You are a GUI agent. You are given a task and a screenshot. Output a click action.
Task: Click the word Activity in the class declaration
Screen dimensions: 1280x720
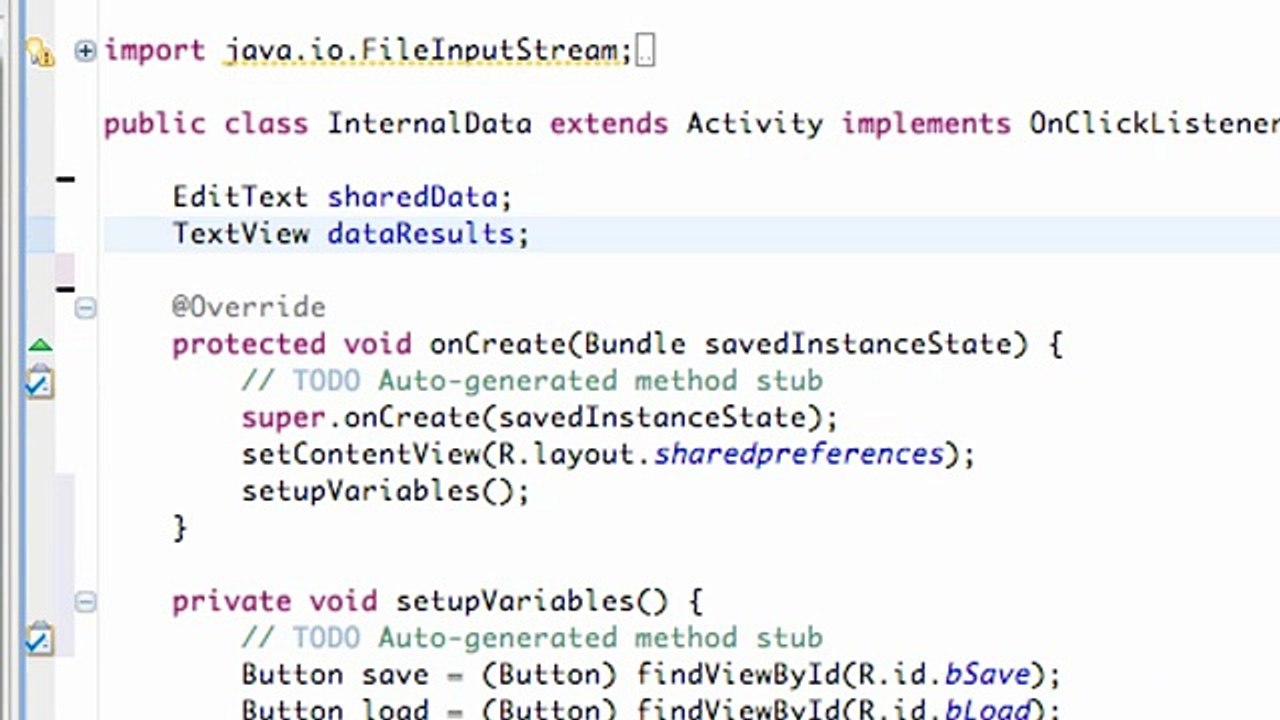click(x=754, y=124)
